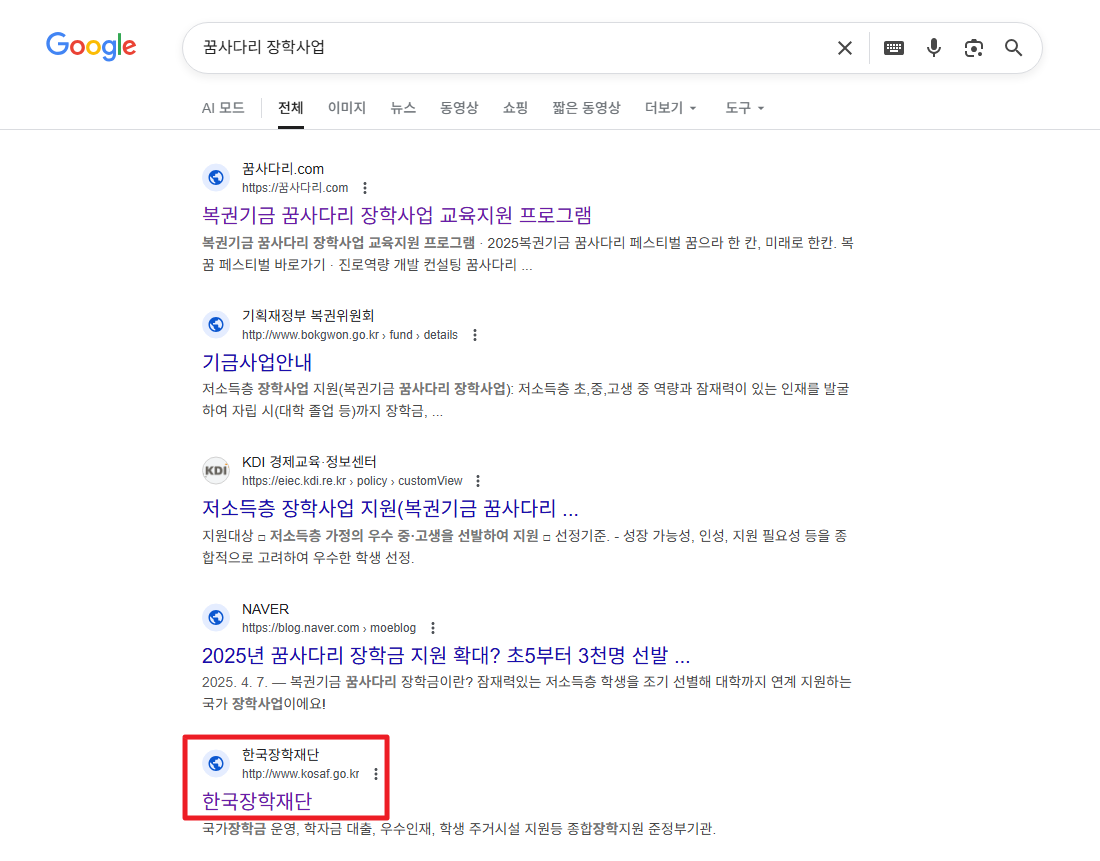Click the search magnifier icon
This screenshot has height=861, width=1100.
pyautogui.click(x=1013, y=47)
